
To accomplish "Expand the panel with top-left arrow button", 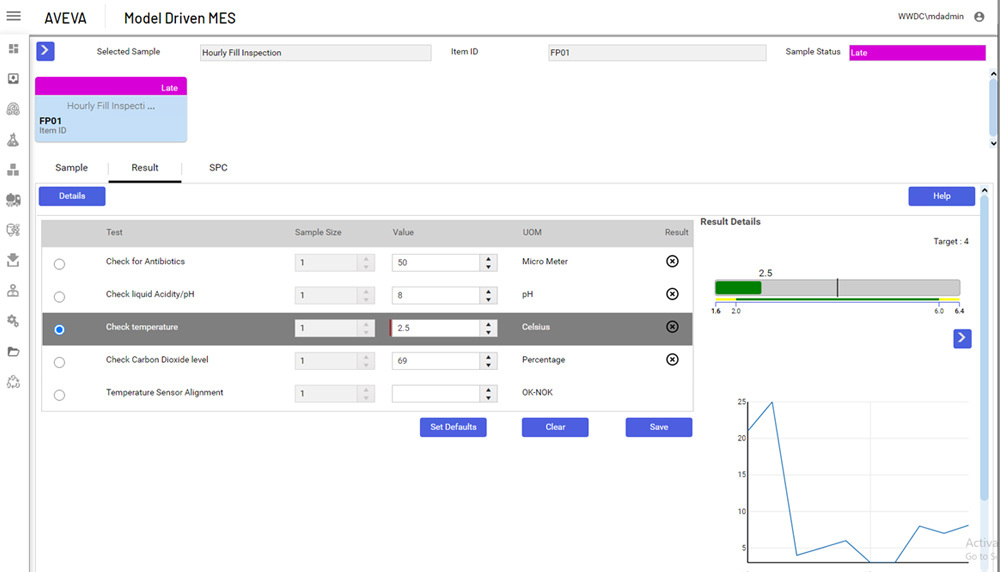I will [46, 51].
